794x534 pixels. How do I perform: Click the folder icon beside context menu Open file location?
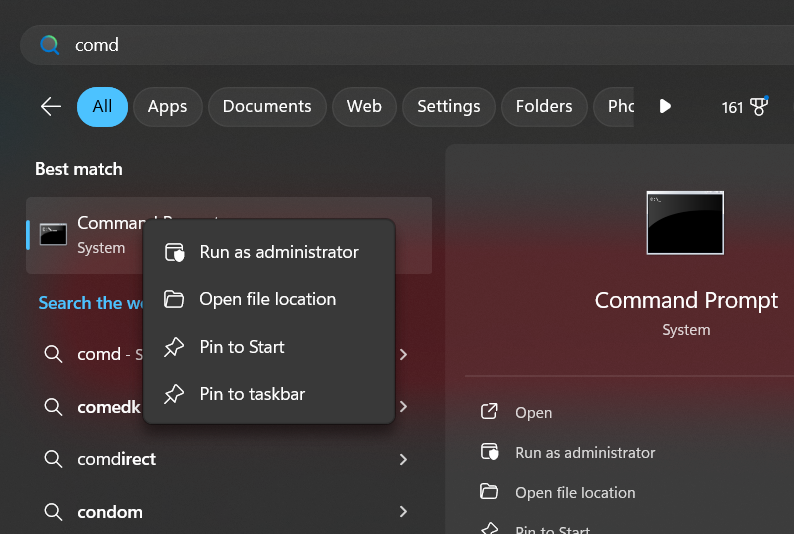pos(174,299)
